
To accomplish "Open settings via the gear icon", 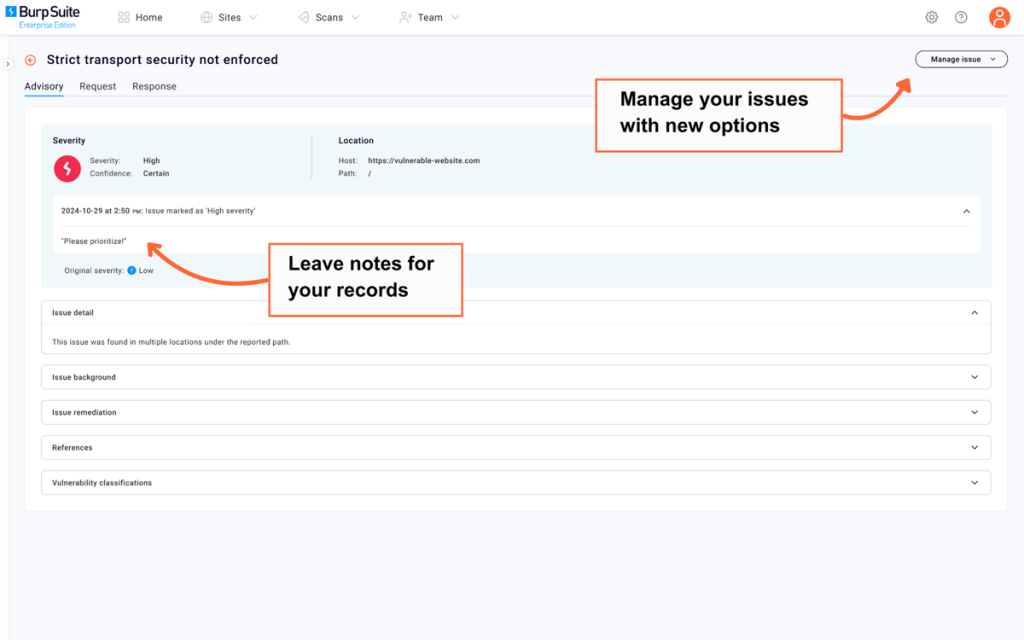I will click(931, 18).
